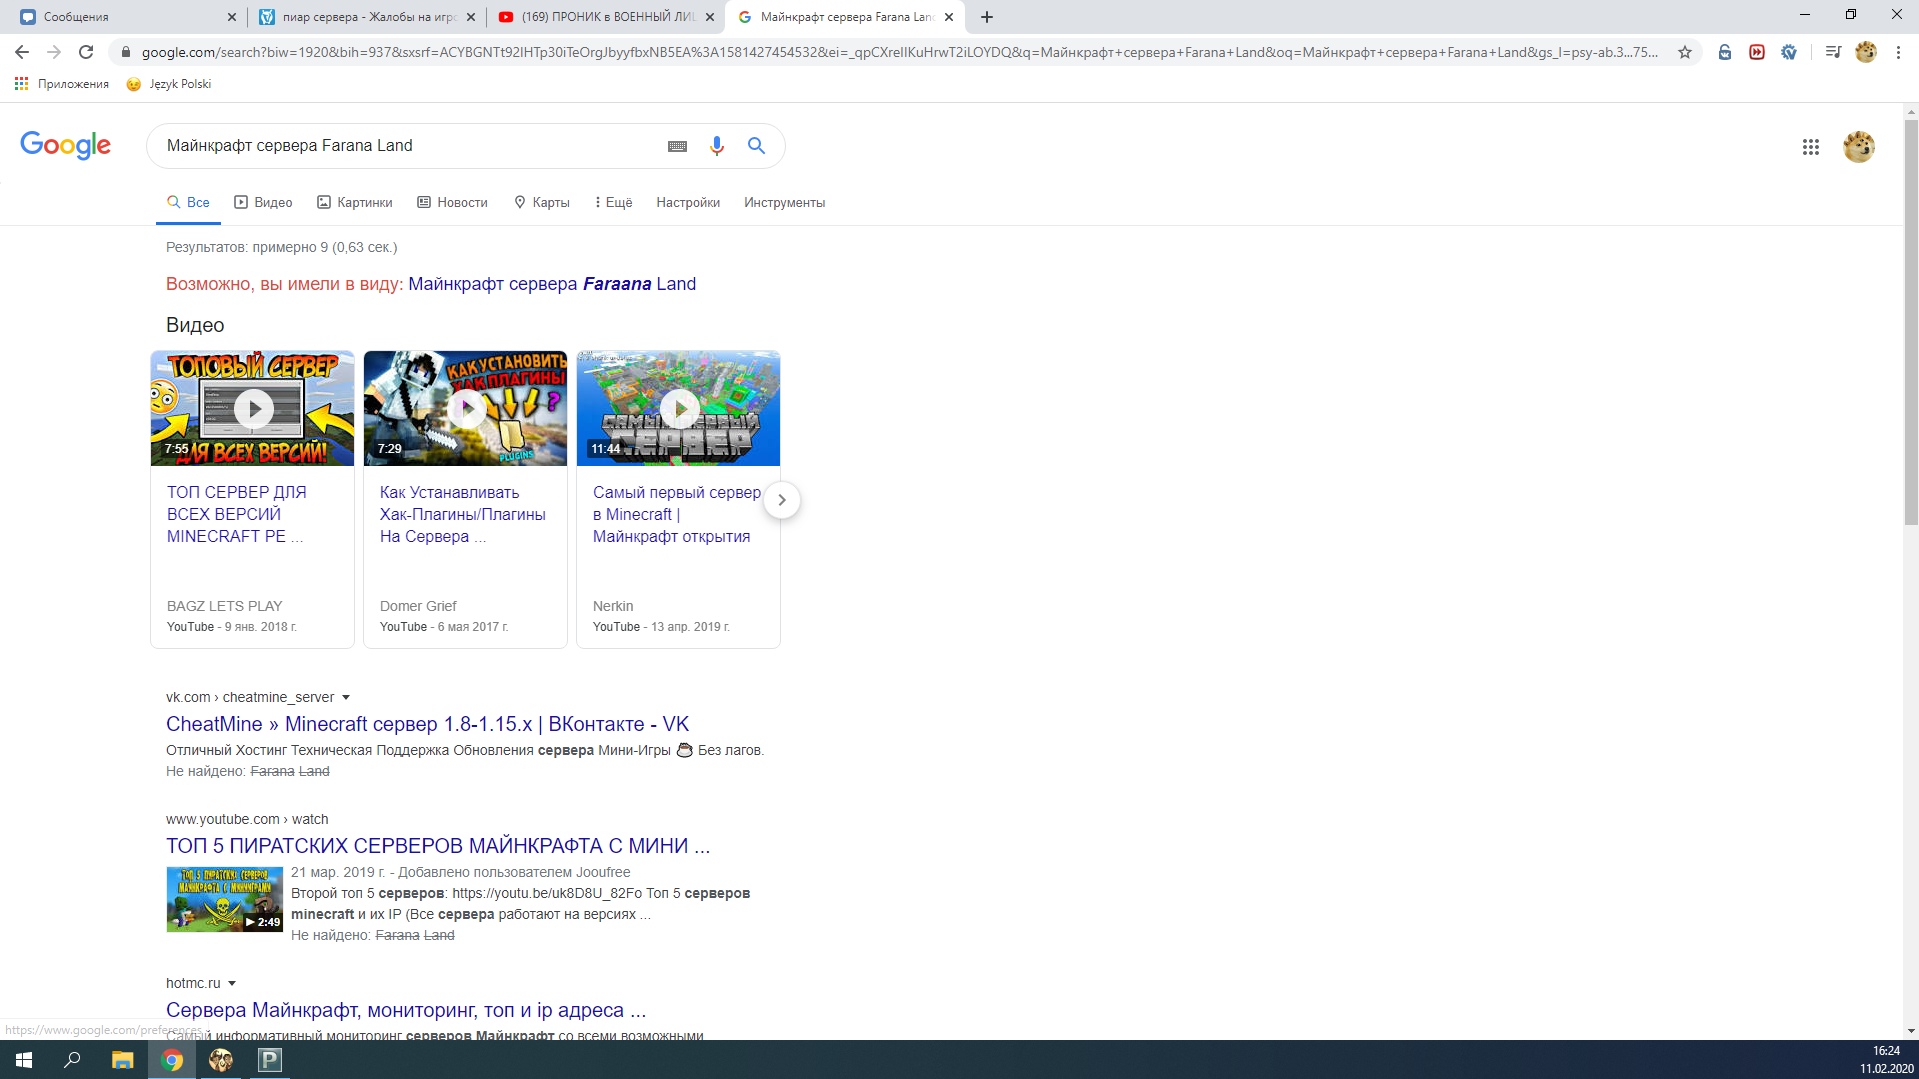
Task: Open Windows Start menu
Action: click(24, 1060)
